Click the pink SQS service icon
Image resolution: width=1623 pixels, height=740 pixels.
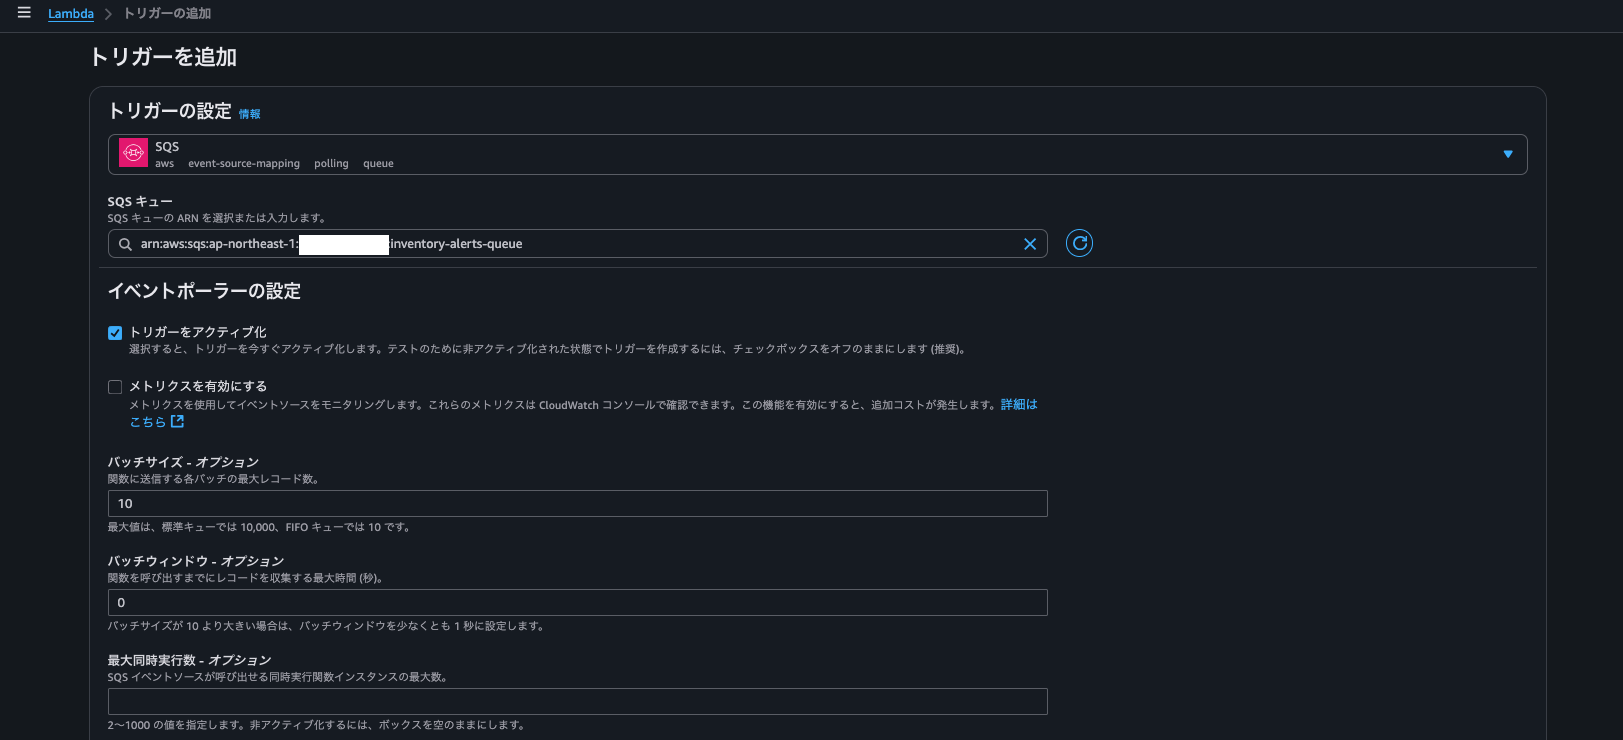coord(133,153)
